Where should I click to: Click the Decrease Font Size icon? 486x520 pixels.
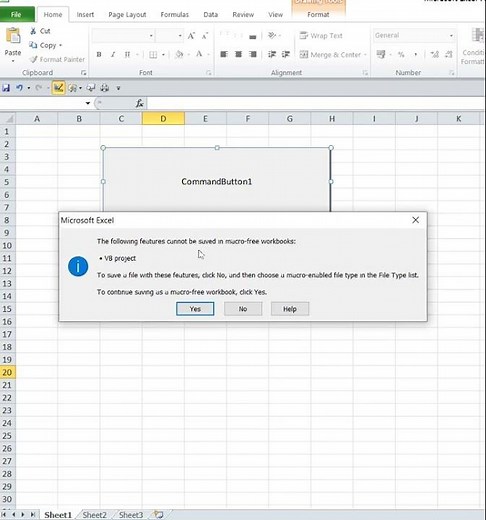pos(205,36)
